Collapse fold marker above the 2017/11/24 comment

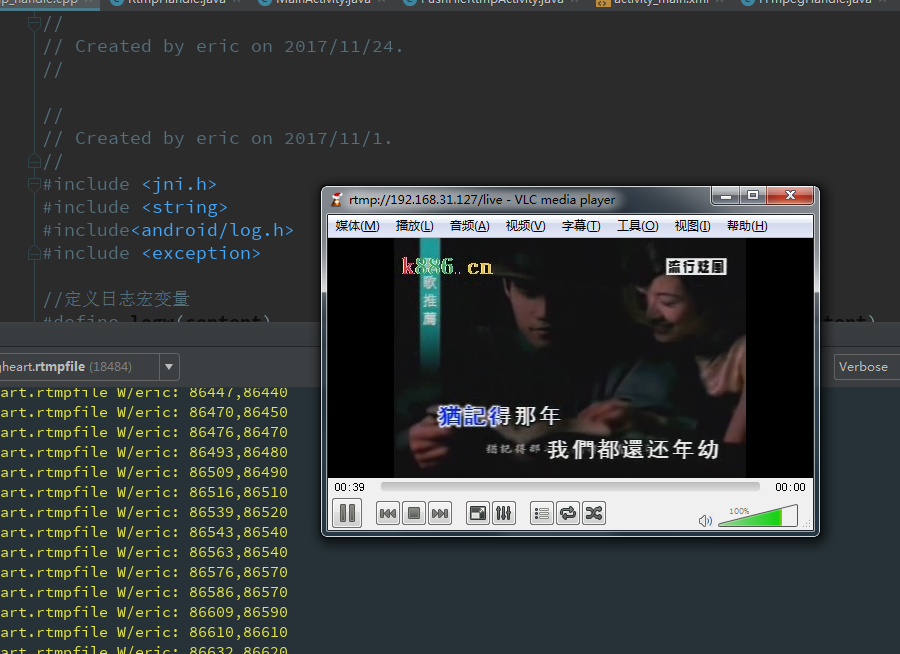pyautogui.click(x=34, y=24)
